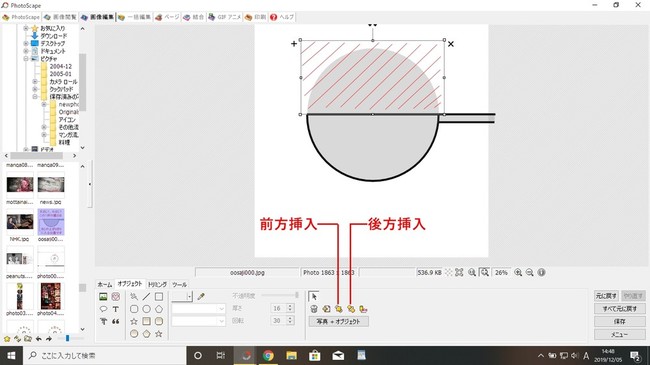Collapse the ピクチャ folder tree node
Viewport: 650px width, 365px height.
[26, 59]
